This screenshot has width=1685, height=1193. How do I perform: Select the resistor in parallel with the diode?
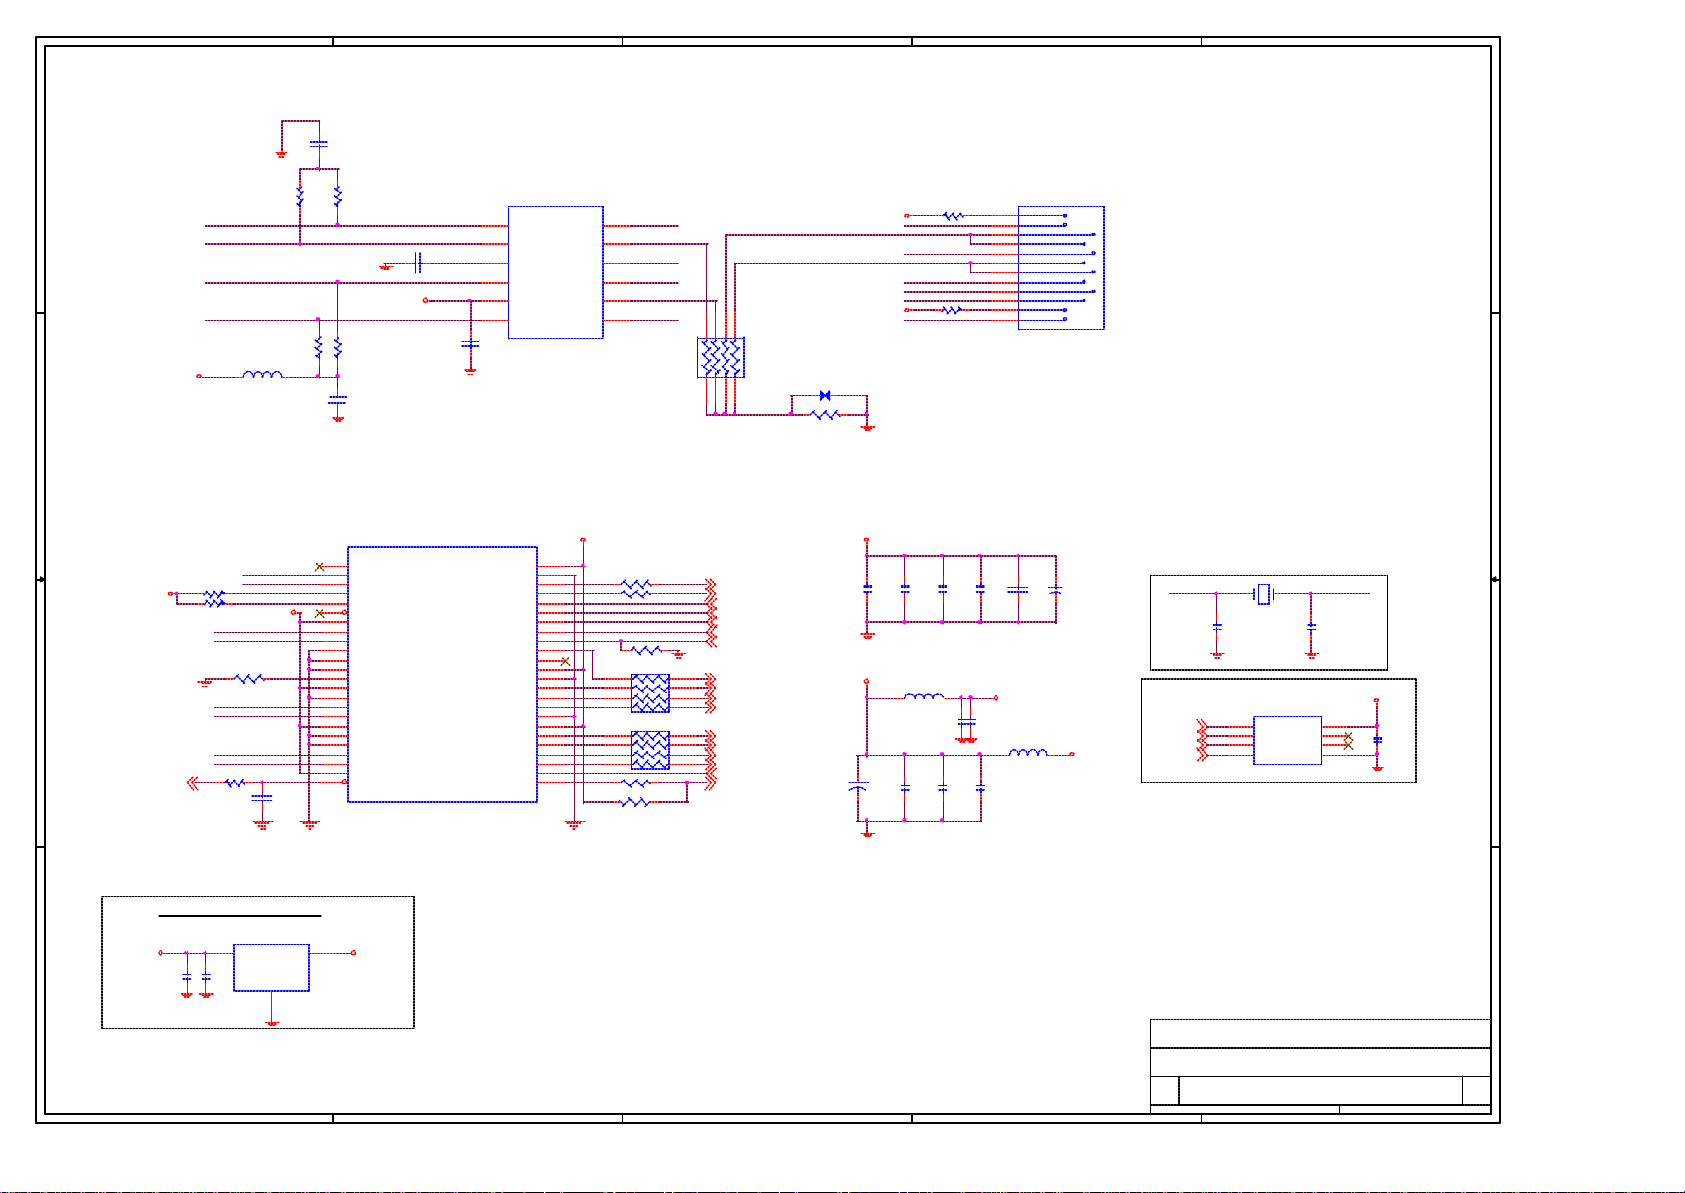point(825,414)
